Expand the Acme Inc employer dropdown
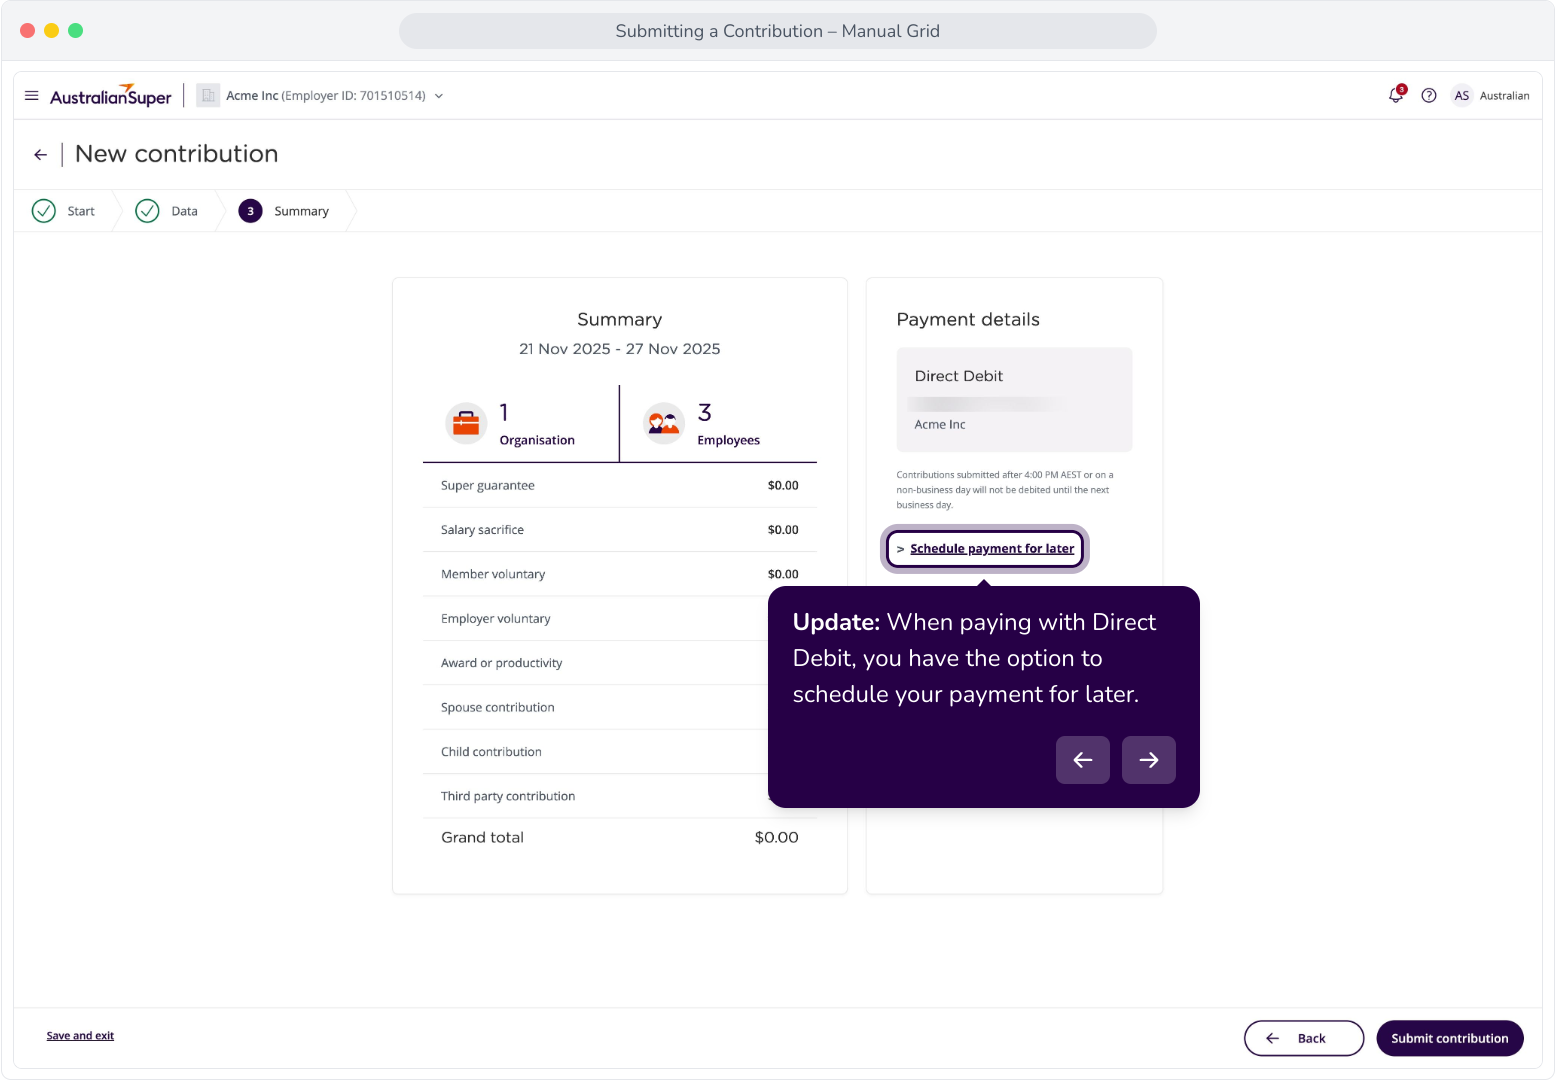This screenshot has height=1080, width=1556. [x=438, y=96]
